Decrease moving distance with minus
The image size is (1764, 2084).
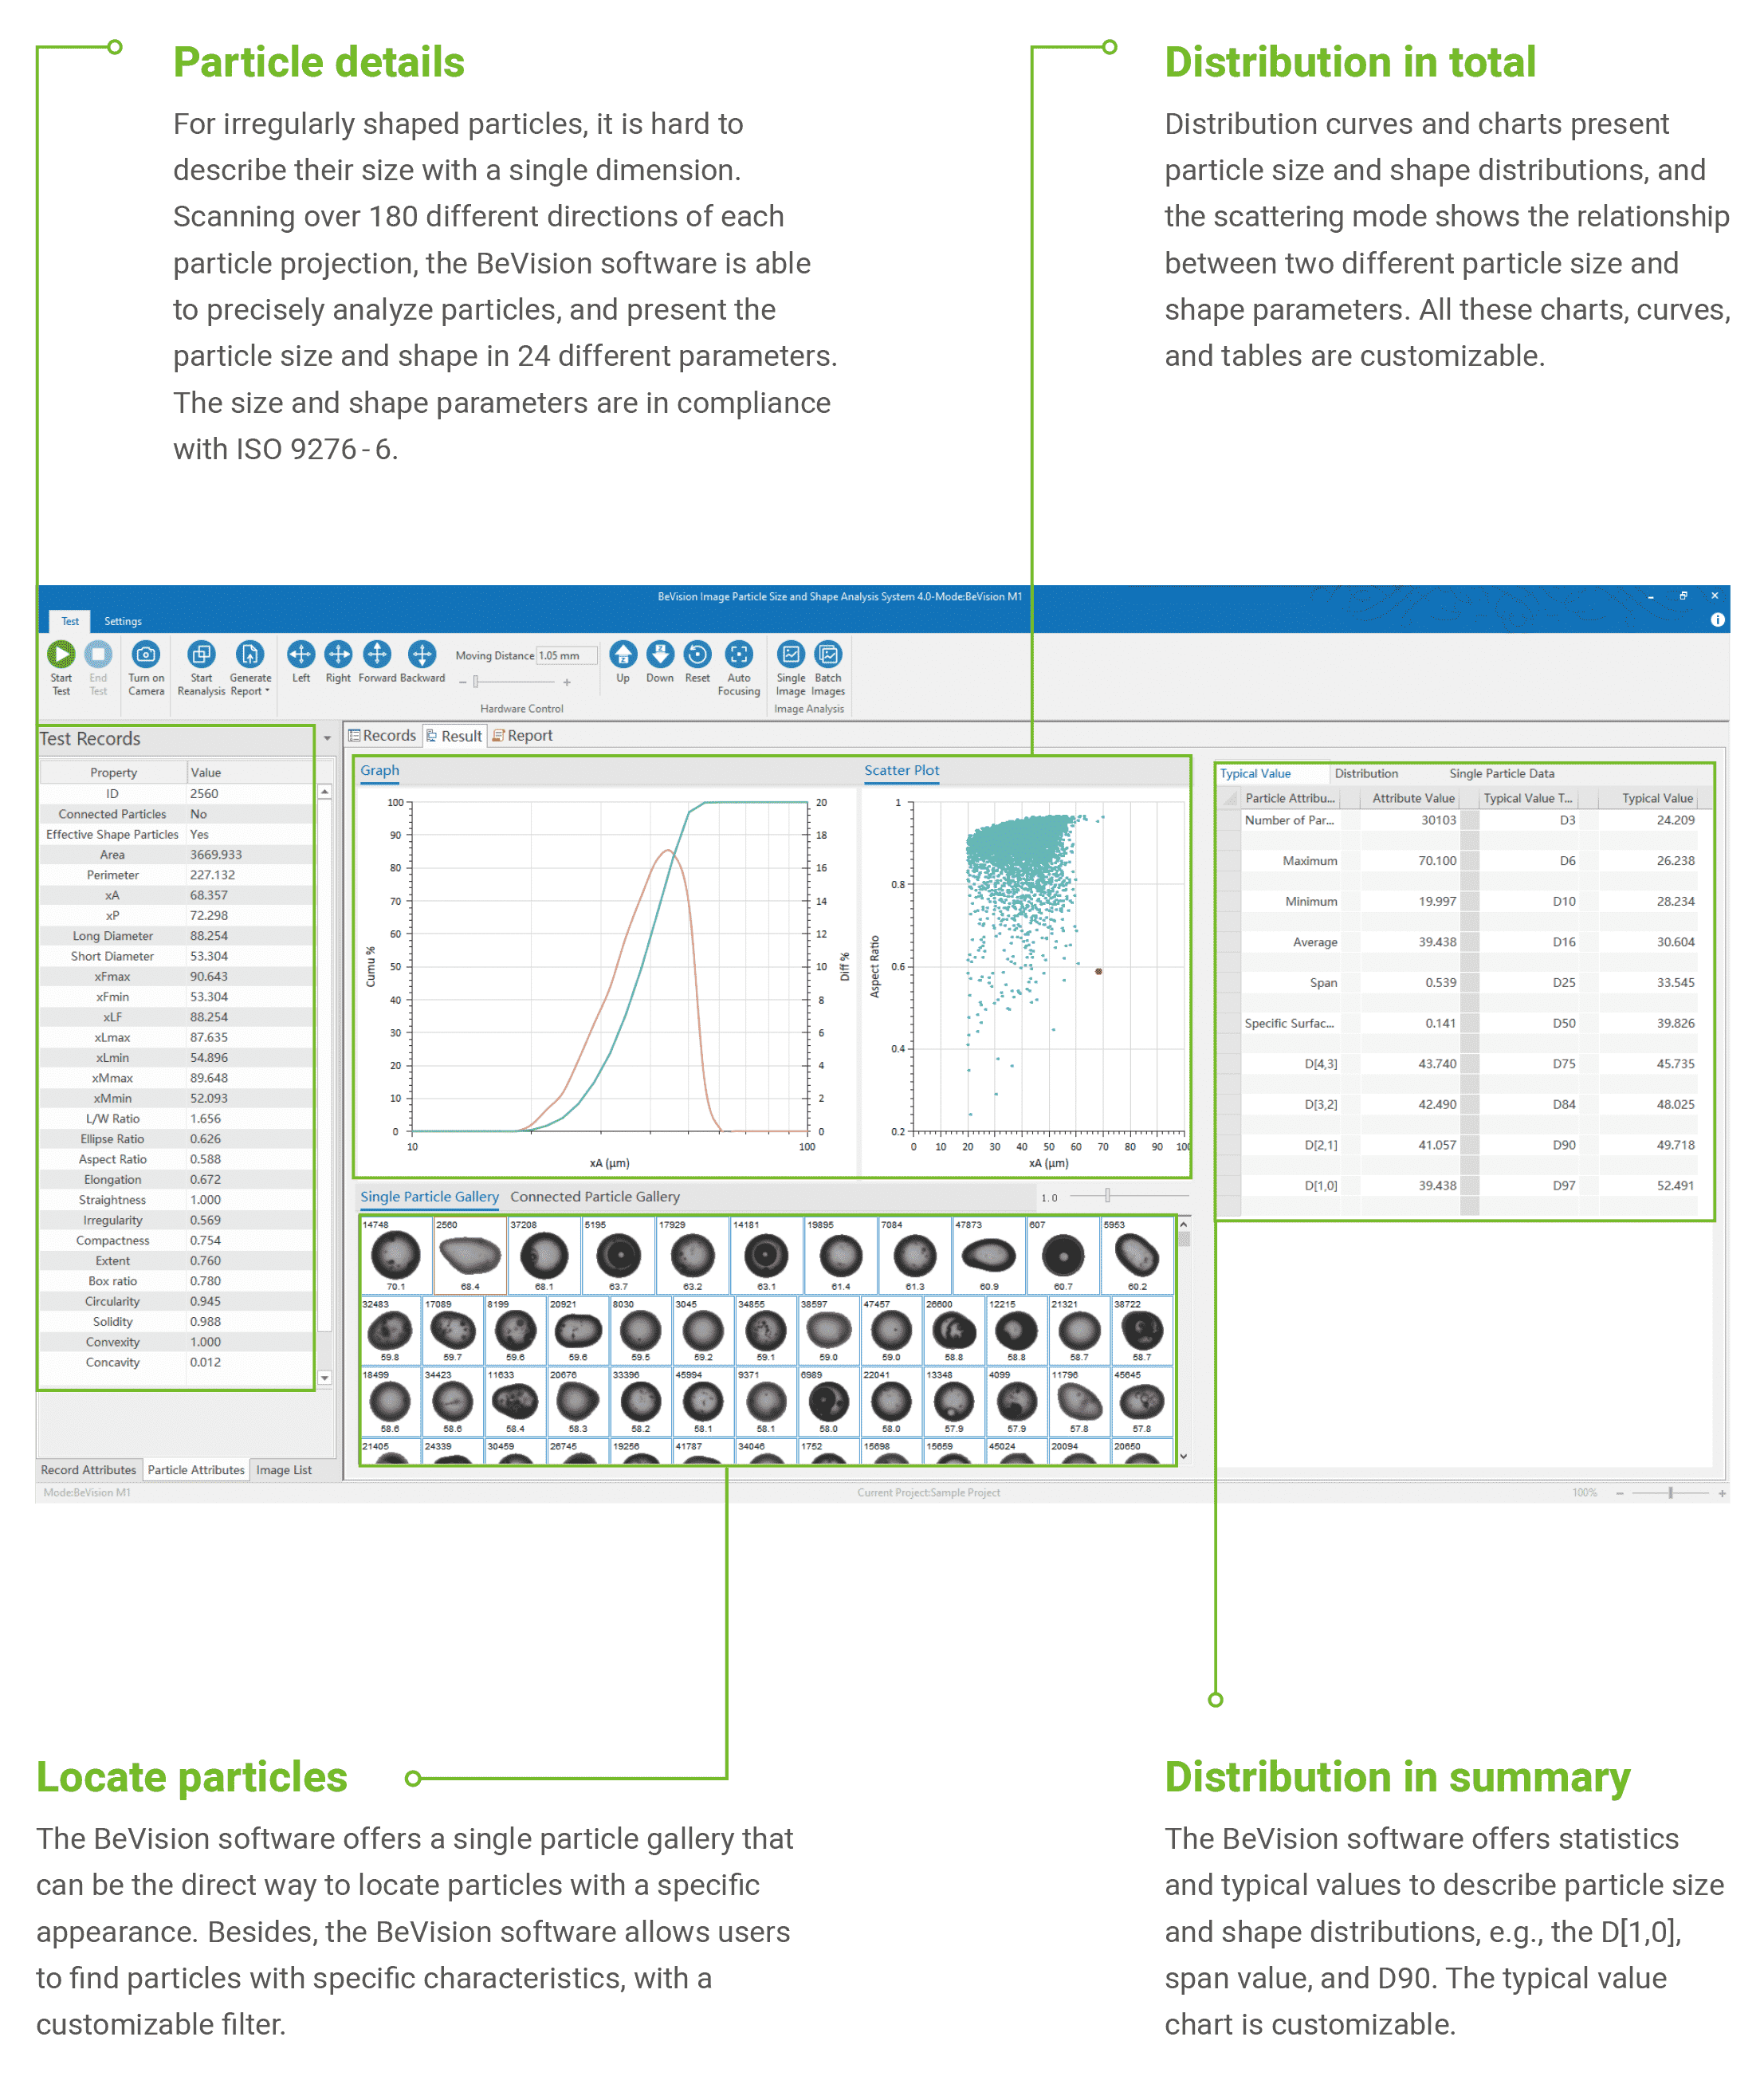click(463, 682)
